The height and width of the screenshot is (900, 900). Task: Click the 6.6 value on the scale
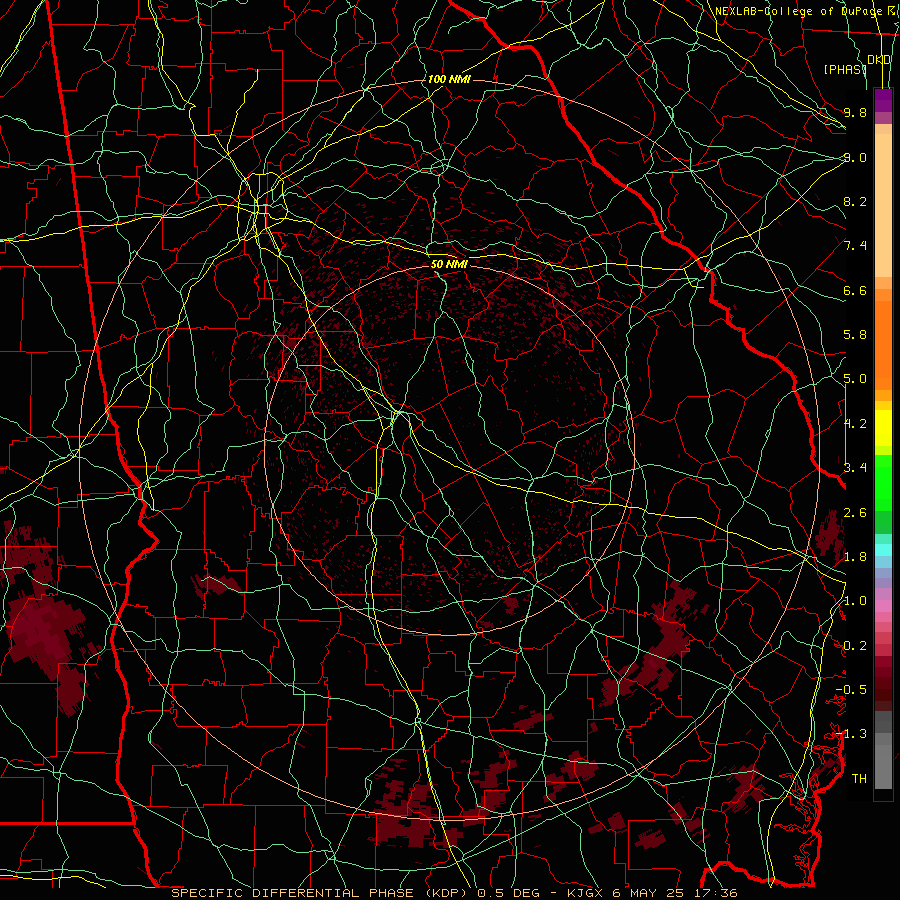(x=855, y=290)
